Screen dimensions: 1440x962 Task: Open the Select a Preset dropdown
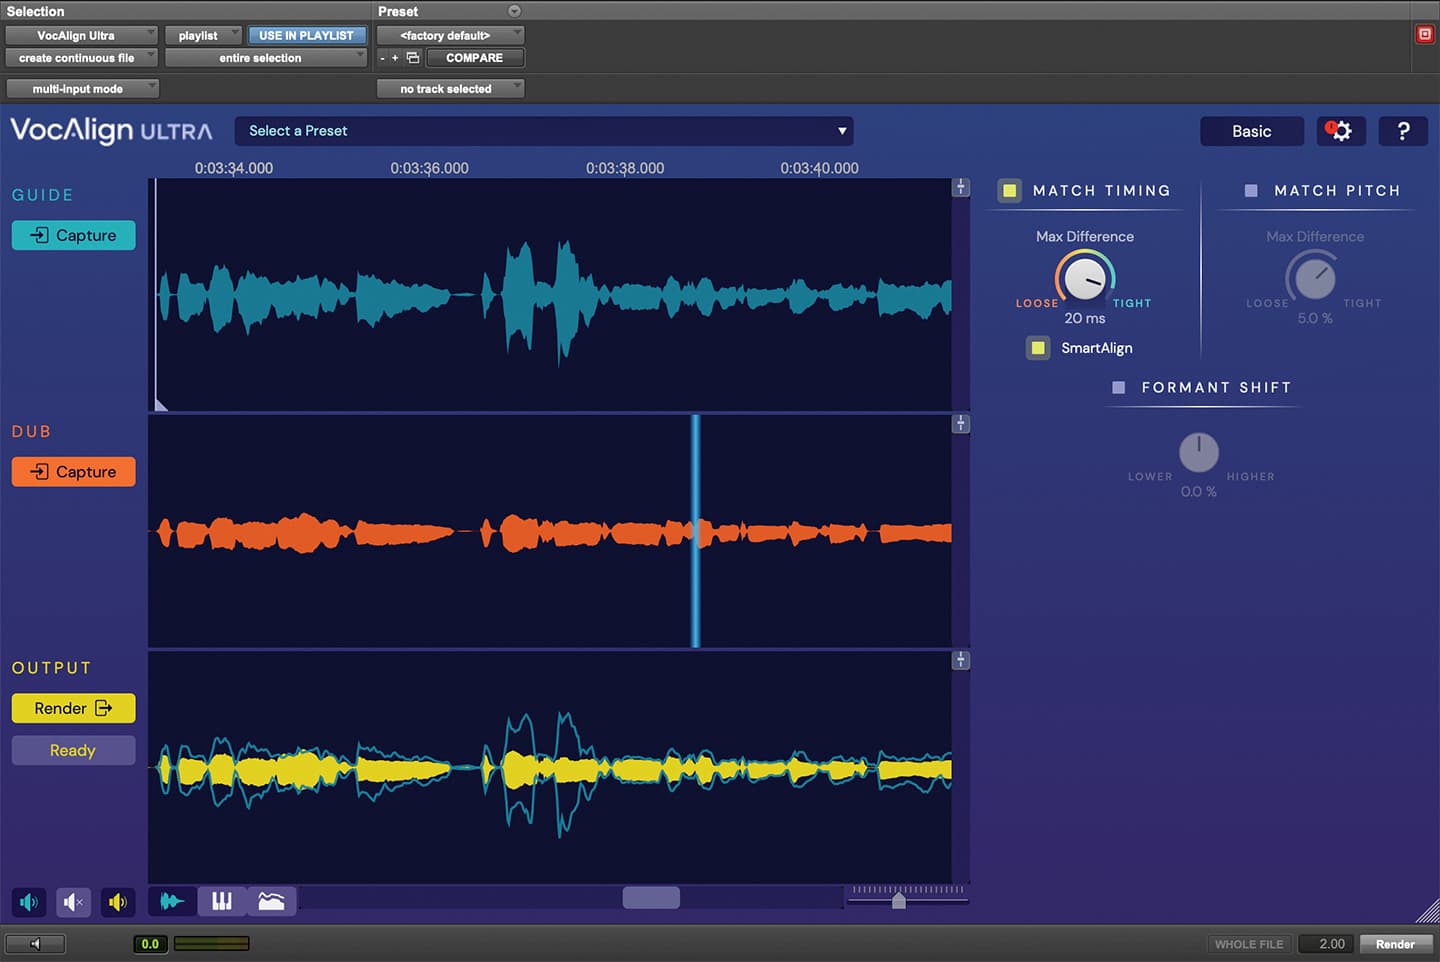(x=544, y=131)
